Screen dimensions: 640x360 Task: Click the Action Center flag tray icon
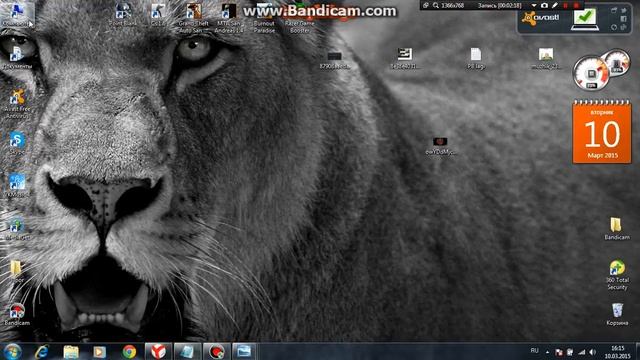tap(559, 352)
